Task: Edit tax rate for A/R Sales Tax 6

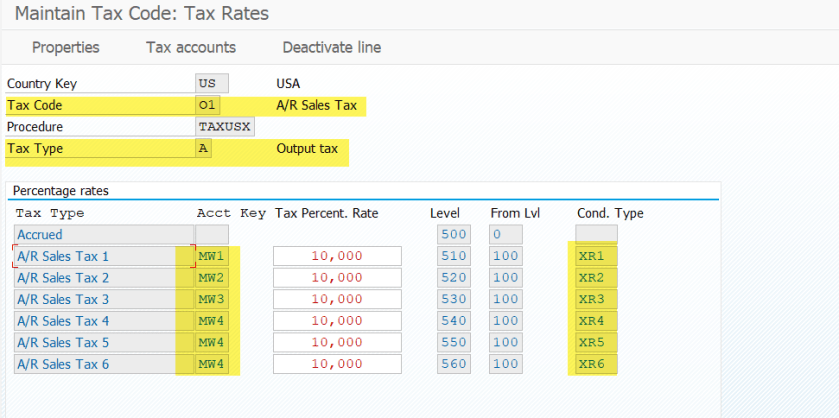Action: [337, 363]
